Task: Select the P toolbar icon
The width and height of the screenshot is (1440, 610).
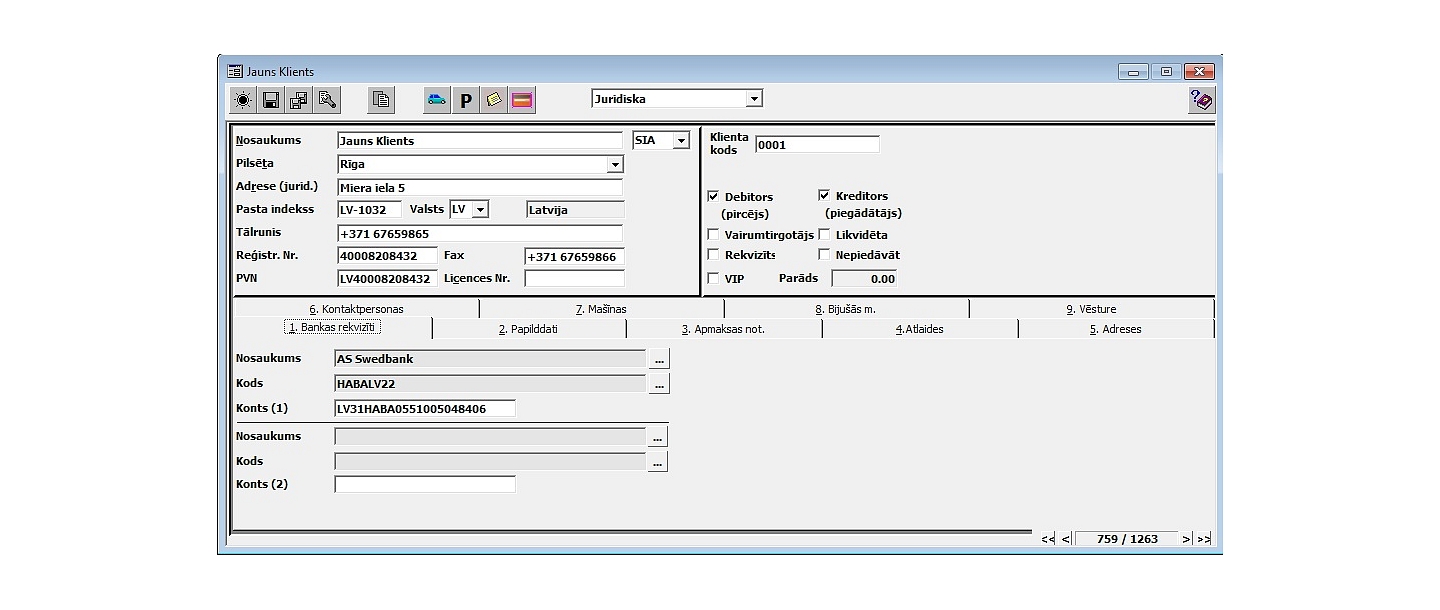Action: click(466, 99)
